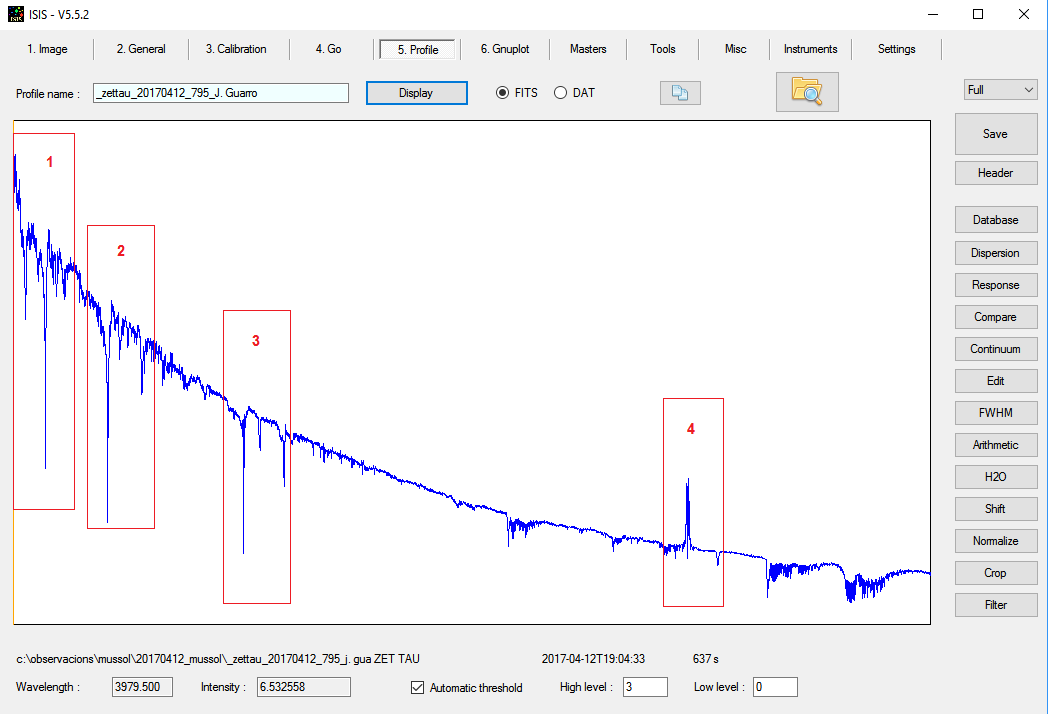Image resolution: width=1048 pixels, height=714 pixels.
Task: Click the ISIS application icon in title bar
Action: click(x=15, y=14)
